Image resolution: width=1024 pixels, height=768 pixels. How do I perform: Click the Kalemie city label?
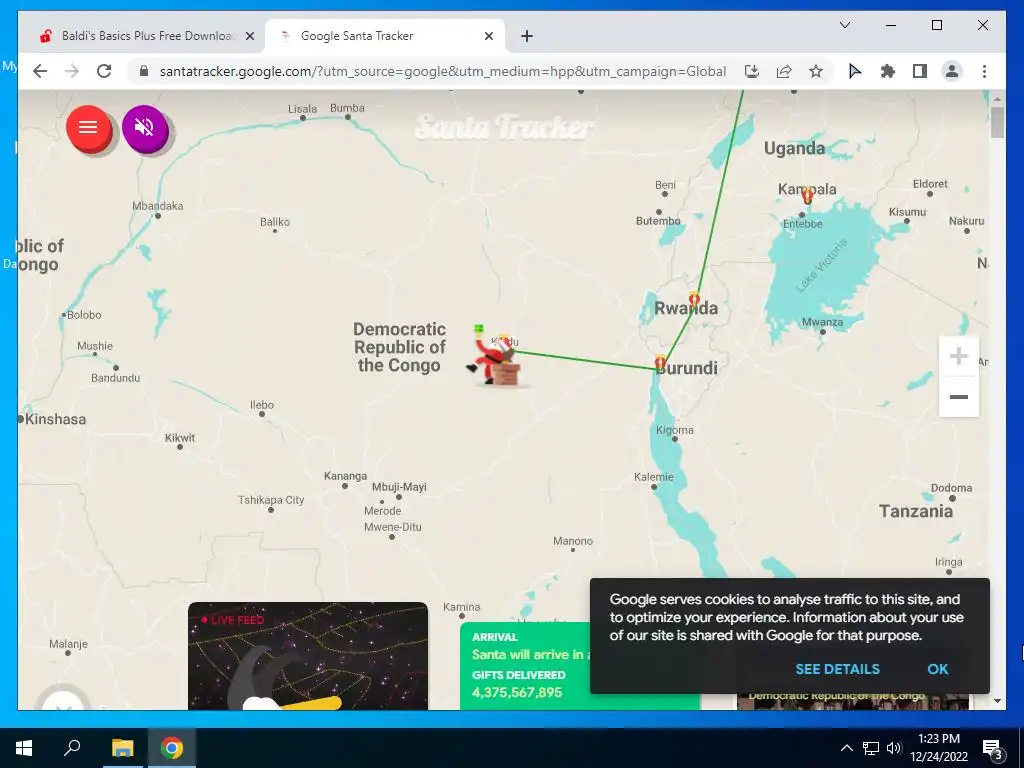pos(654,477)
